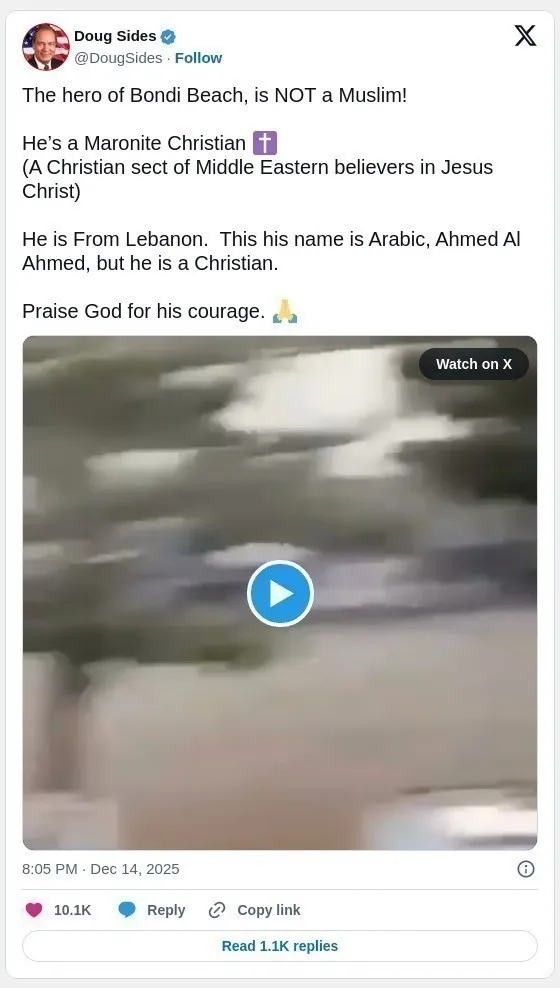
Task: Click the Read 1.1K replies button
Action: point(280,946)
